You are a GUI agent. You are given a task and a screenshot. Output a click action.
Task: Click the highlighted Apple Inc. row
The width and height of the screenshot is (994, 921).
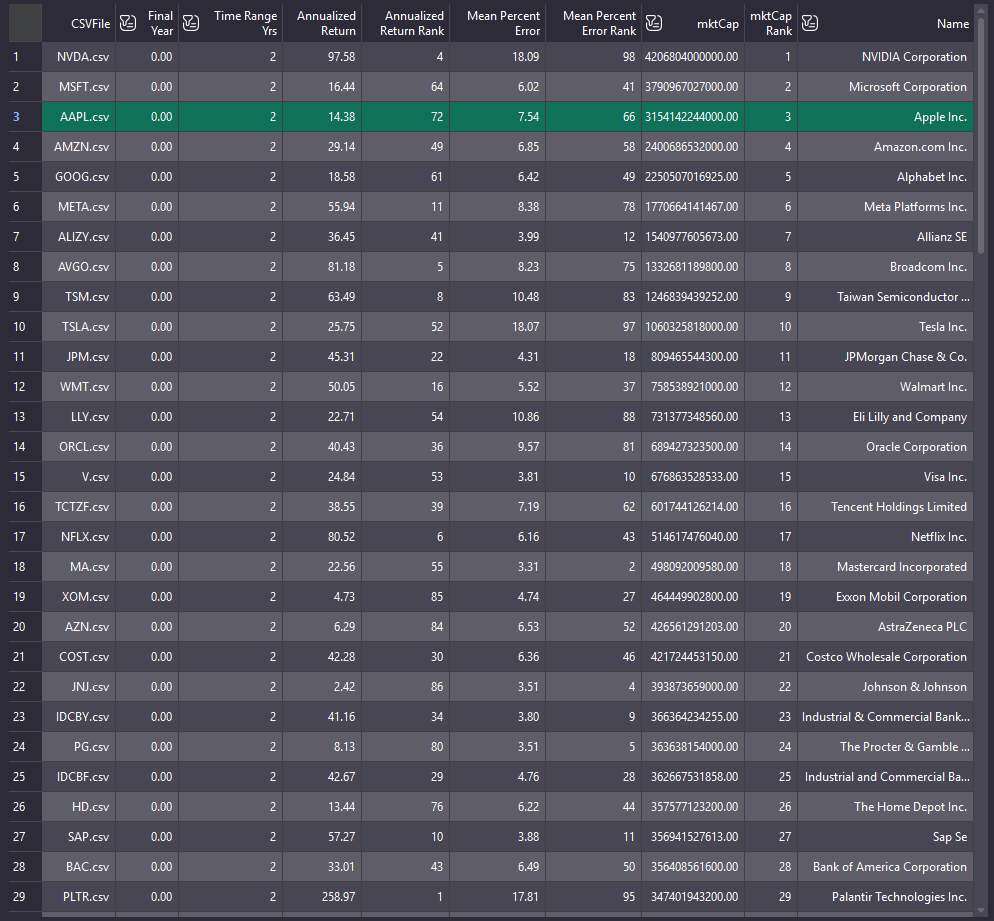coord(500,117)
